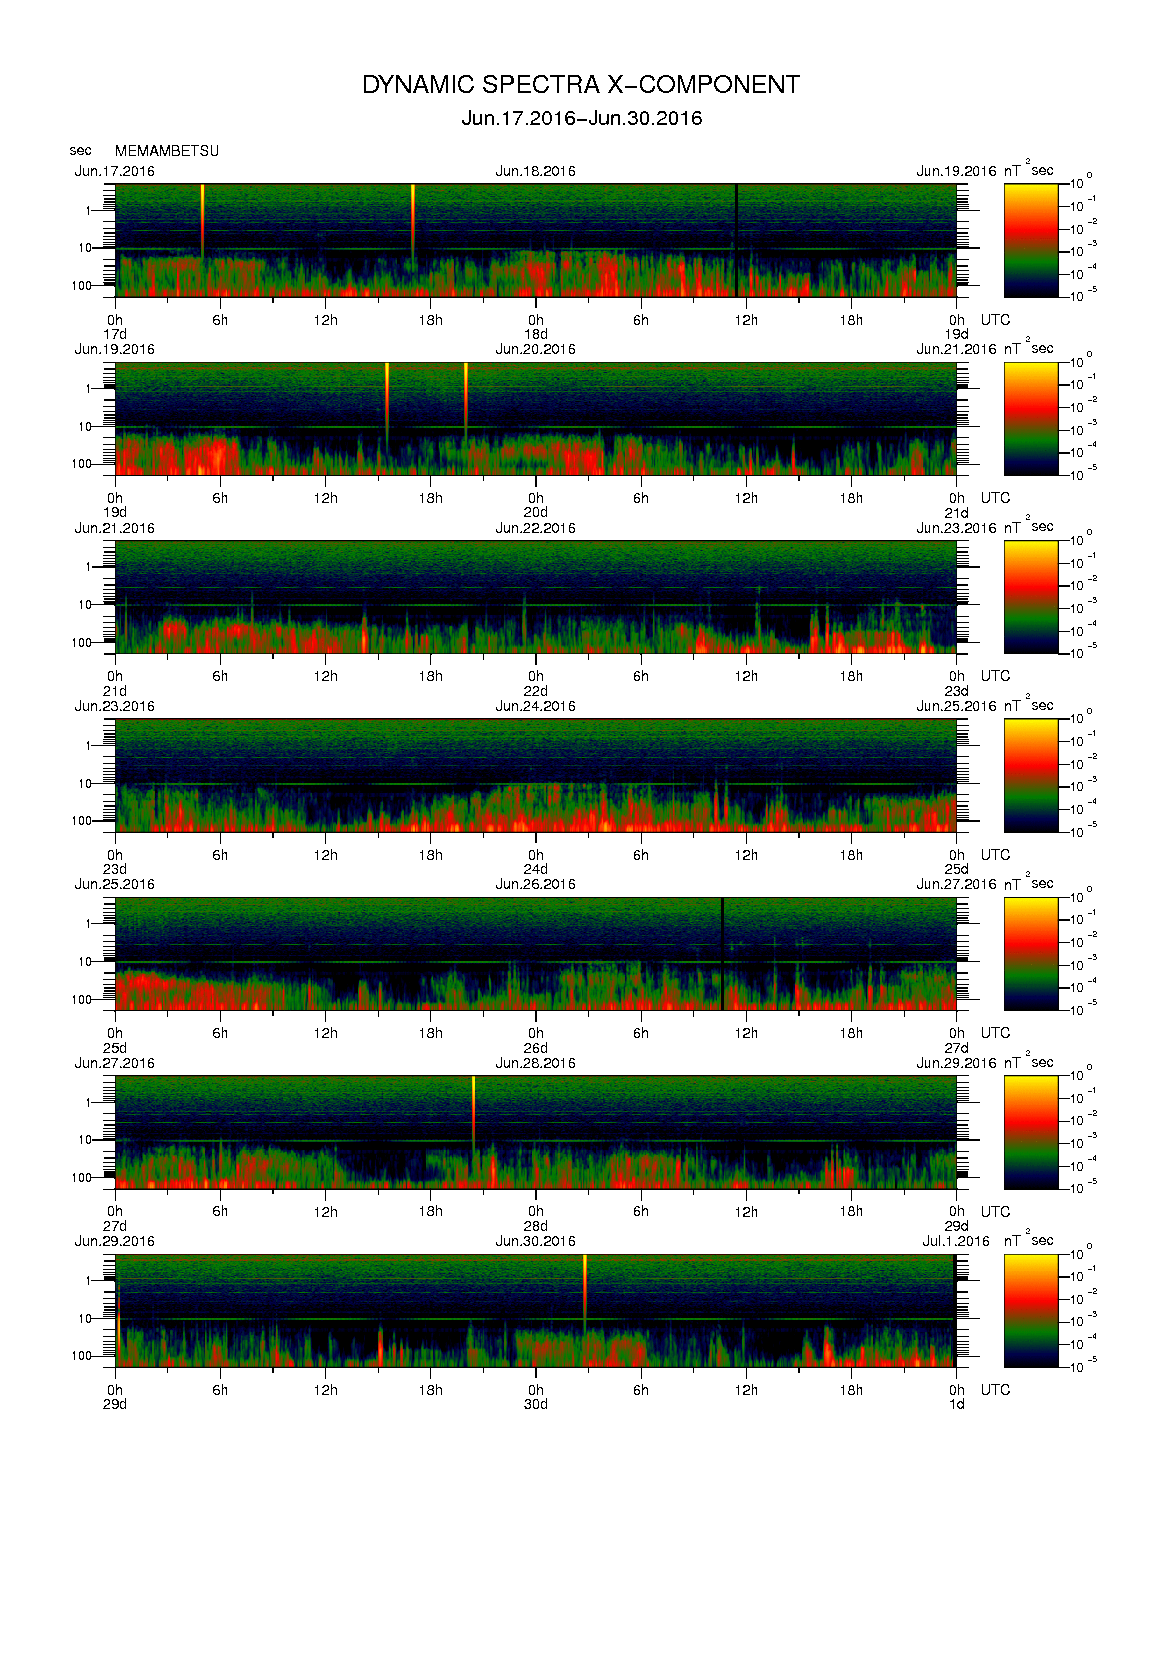Click the color scale bar beside the Jun.21–23 spectrogram
The width and height of the screenshot is (1165, 1679).
point(1031,597)
